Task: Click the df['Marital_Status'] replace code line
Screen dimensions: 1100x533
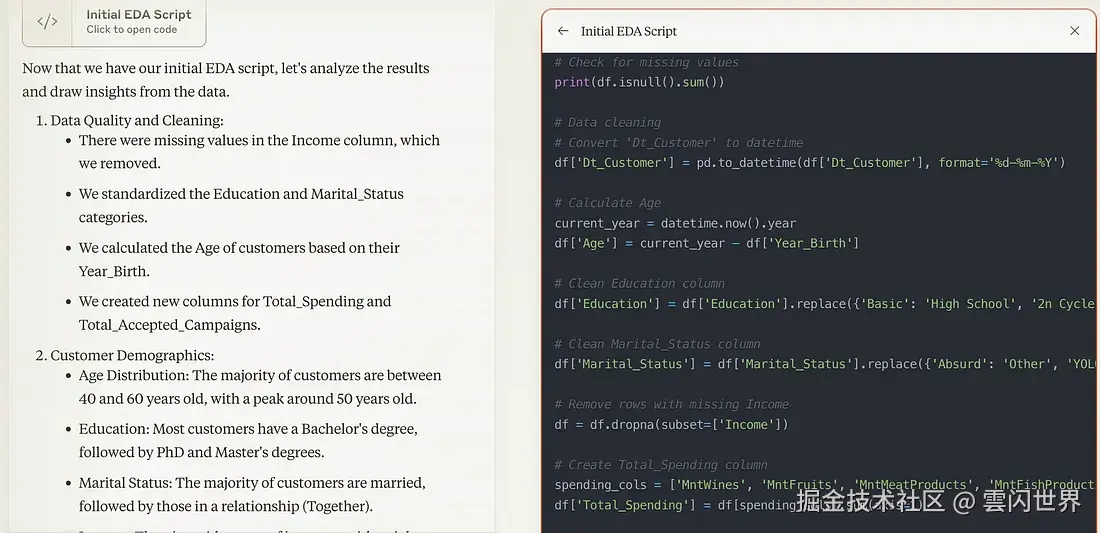Action: (824, 364)
